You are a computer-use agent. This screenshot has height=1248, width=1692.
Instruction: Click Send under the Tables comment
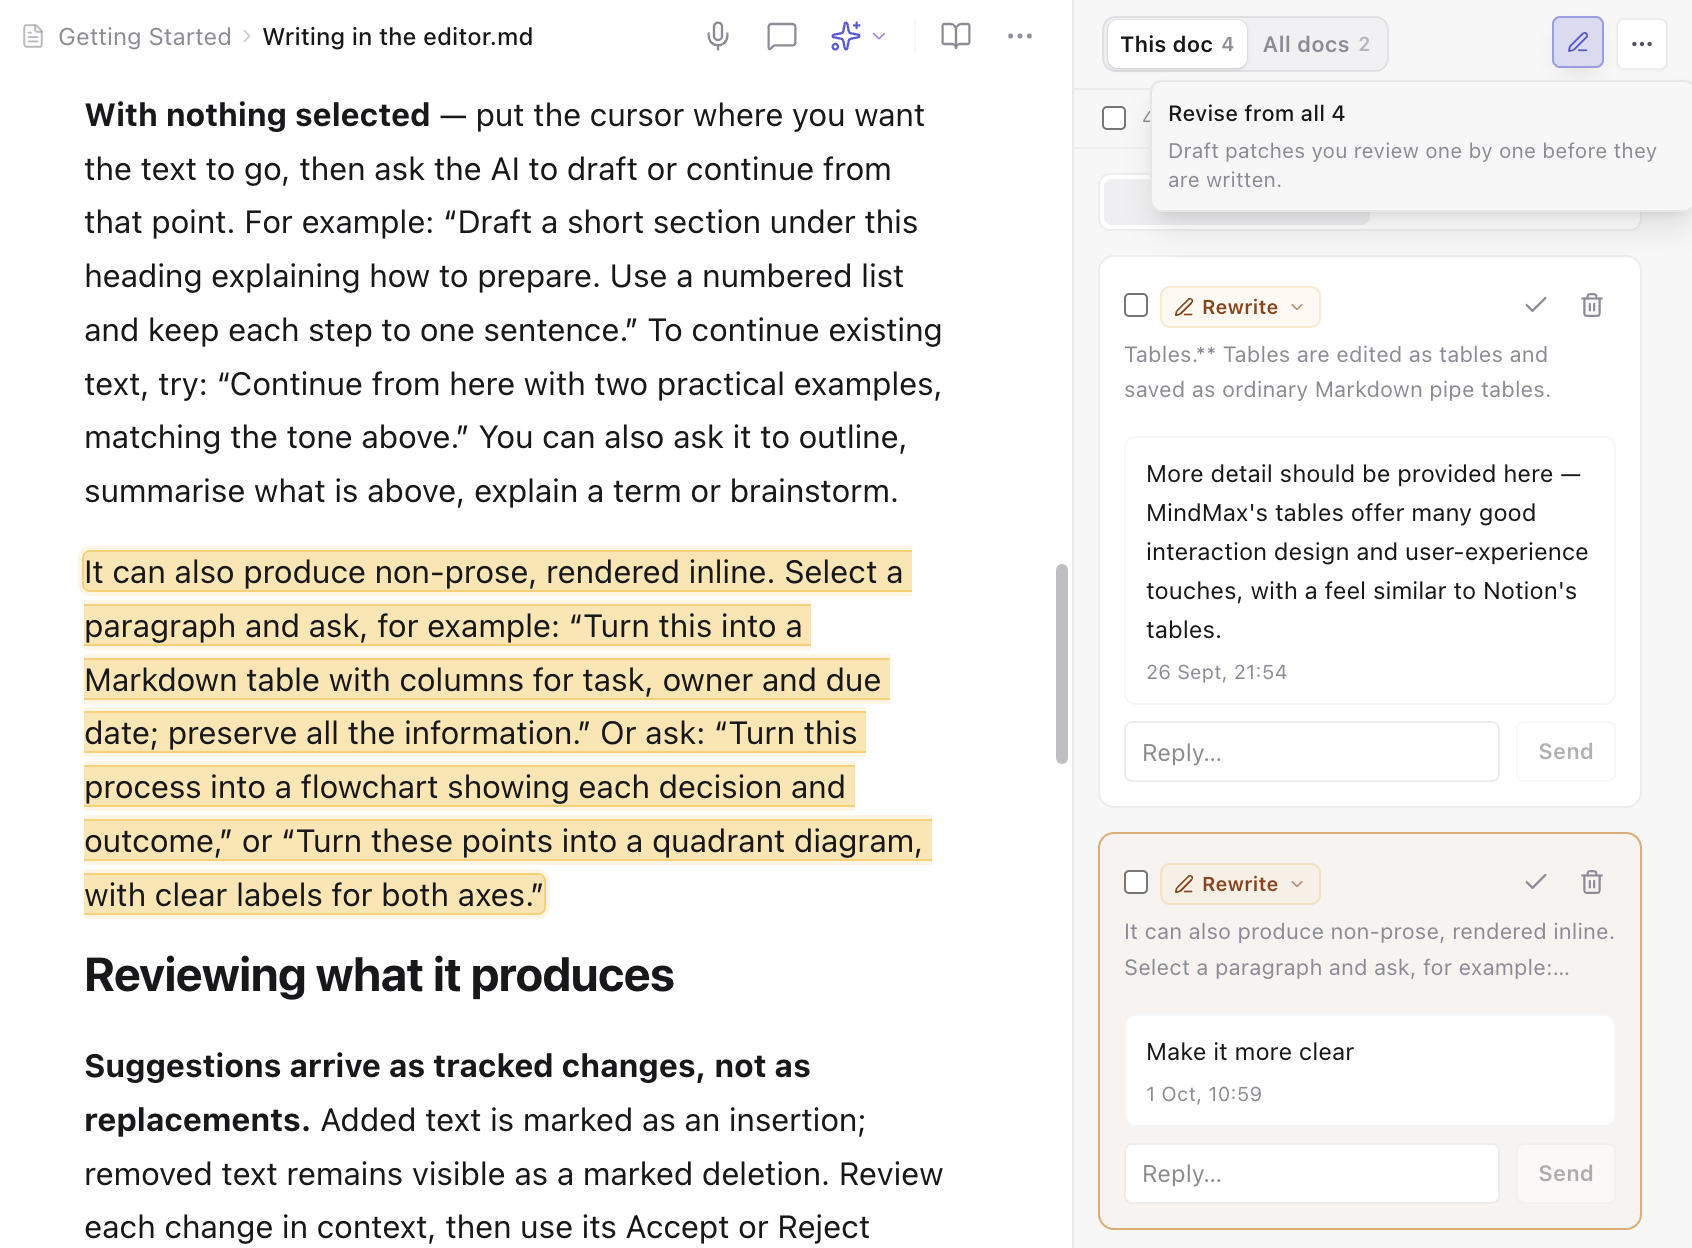pos(1565,752)
